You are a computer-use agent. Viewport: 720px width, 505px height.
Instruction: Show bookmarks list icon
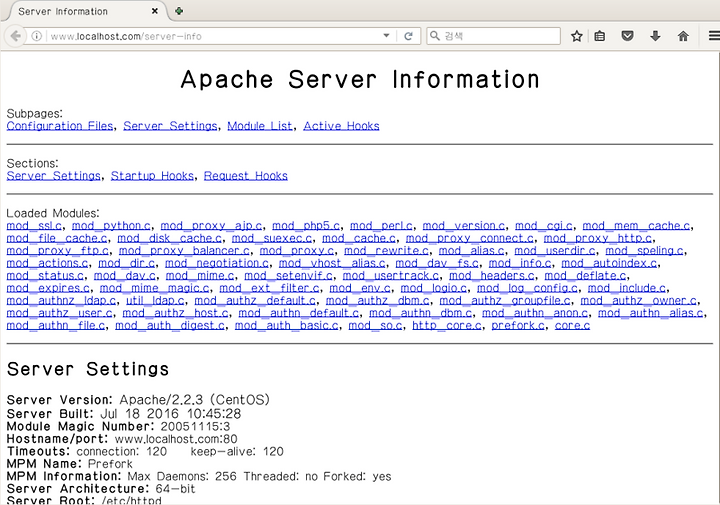(600, 36)
